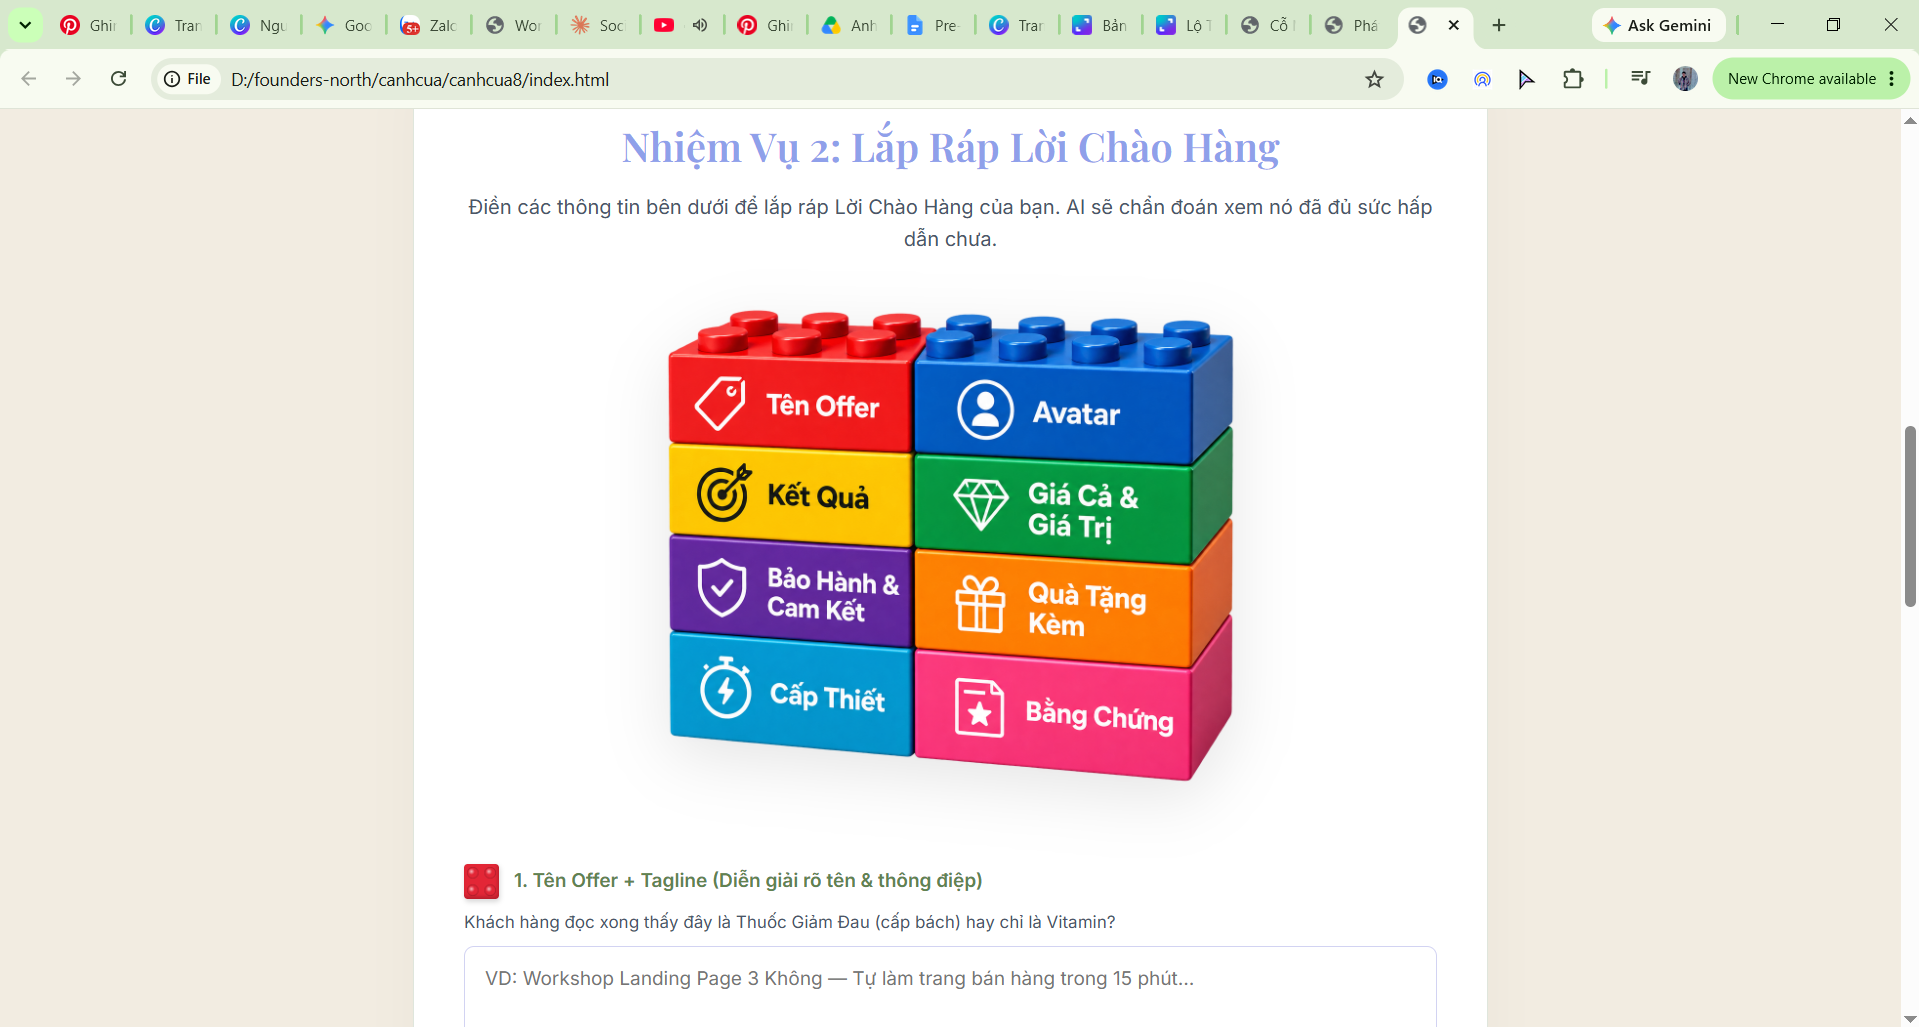1919x1027 pixels.
Task: Go back to previous page
Action: (29, 78)
